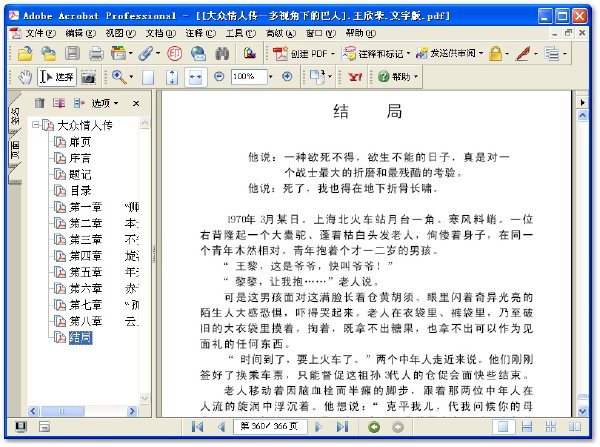
Task: Select the Hand tool
Action: click(25, 77)
